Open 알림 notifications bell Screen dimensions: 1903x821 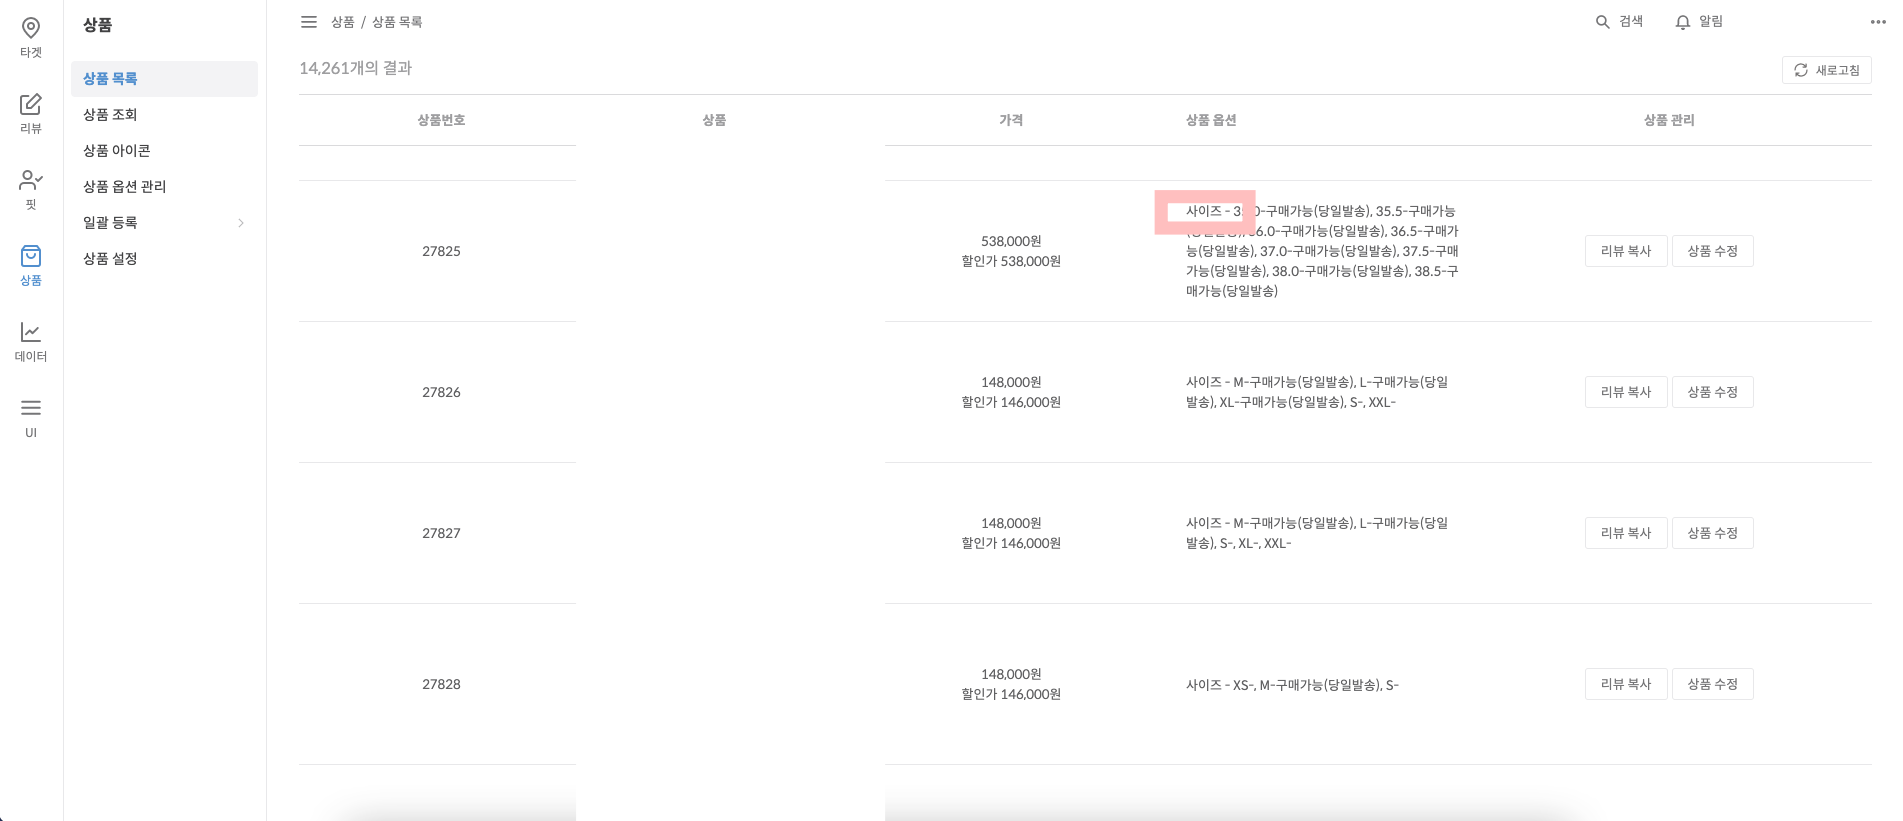pos(1683,22)
